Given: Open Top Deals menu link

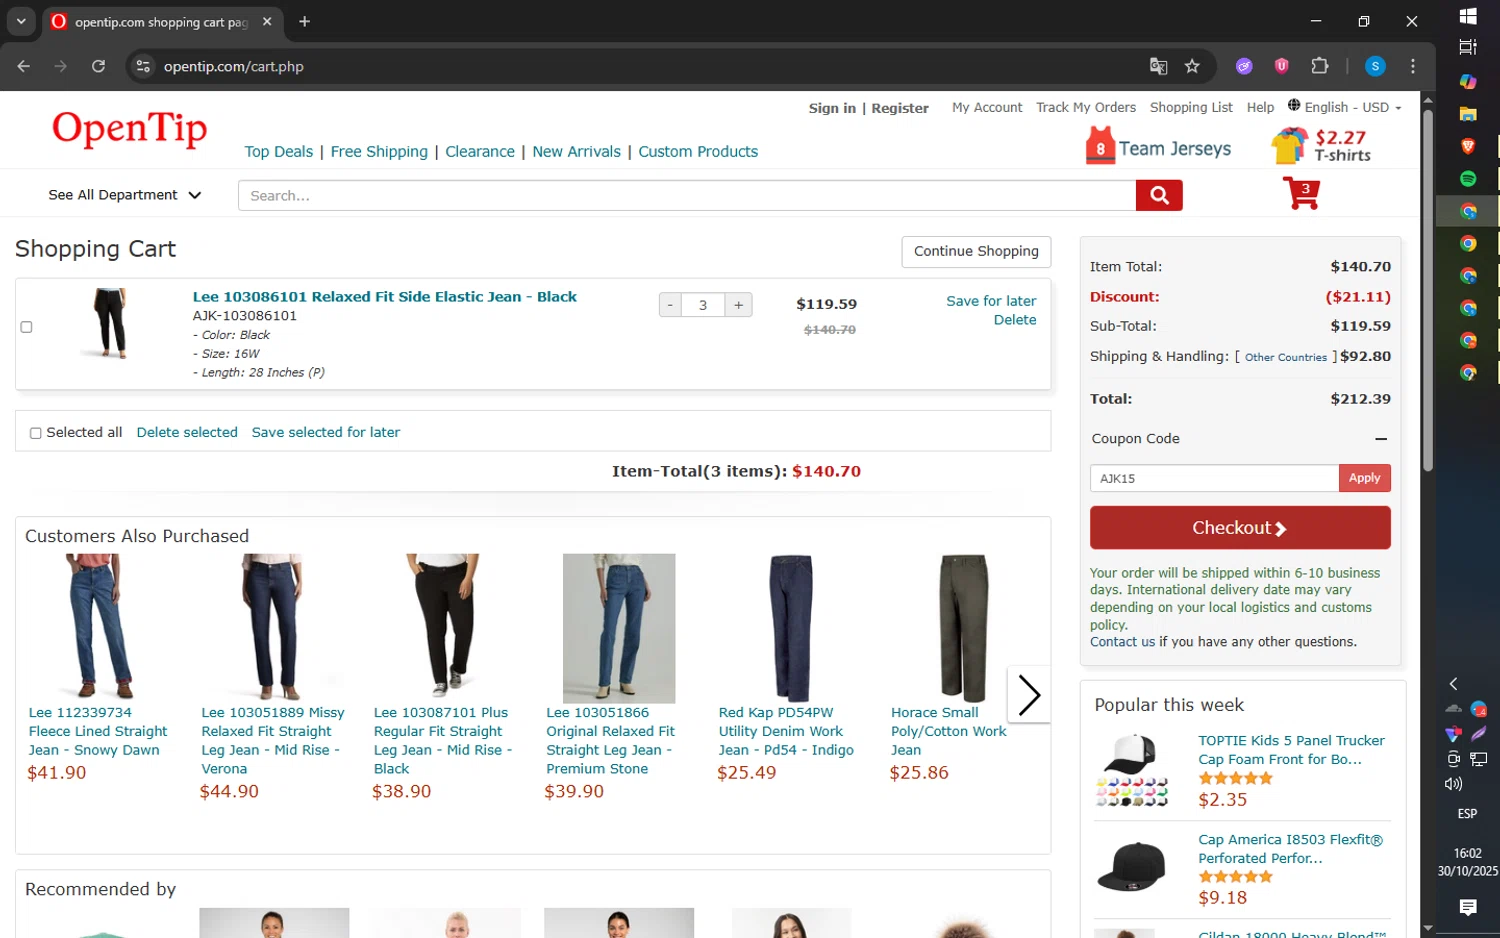Looking at the screenshot, I should 279,152.
